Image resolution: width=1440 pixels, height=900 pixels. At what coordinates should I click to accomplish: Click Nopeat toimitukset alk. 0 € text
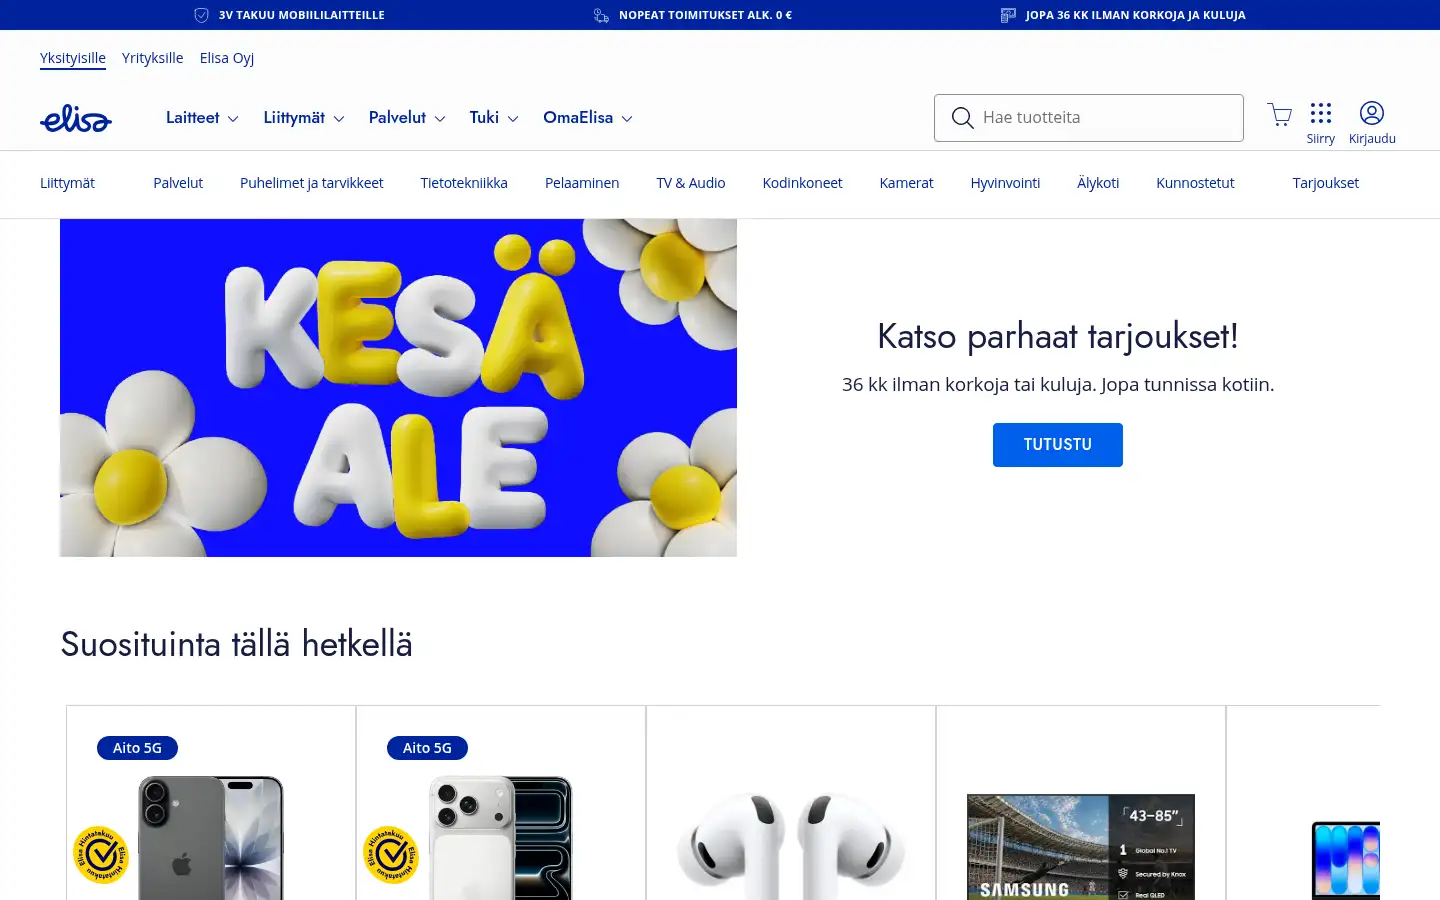click(x=705, y=15)
